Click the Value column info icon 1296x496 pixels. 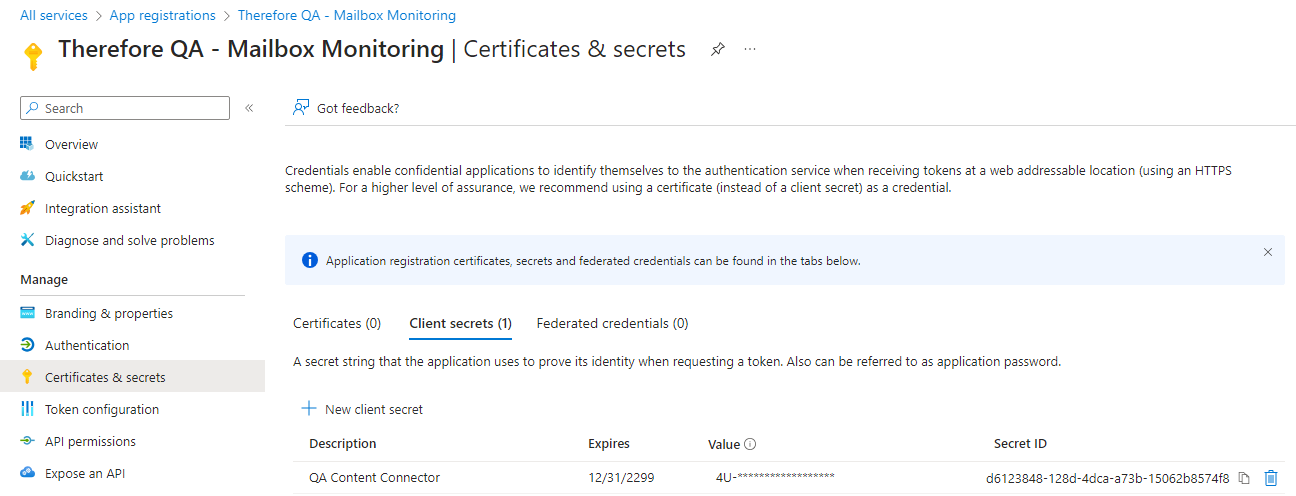750,444
